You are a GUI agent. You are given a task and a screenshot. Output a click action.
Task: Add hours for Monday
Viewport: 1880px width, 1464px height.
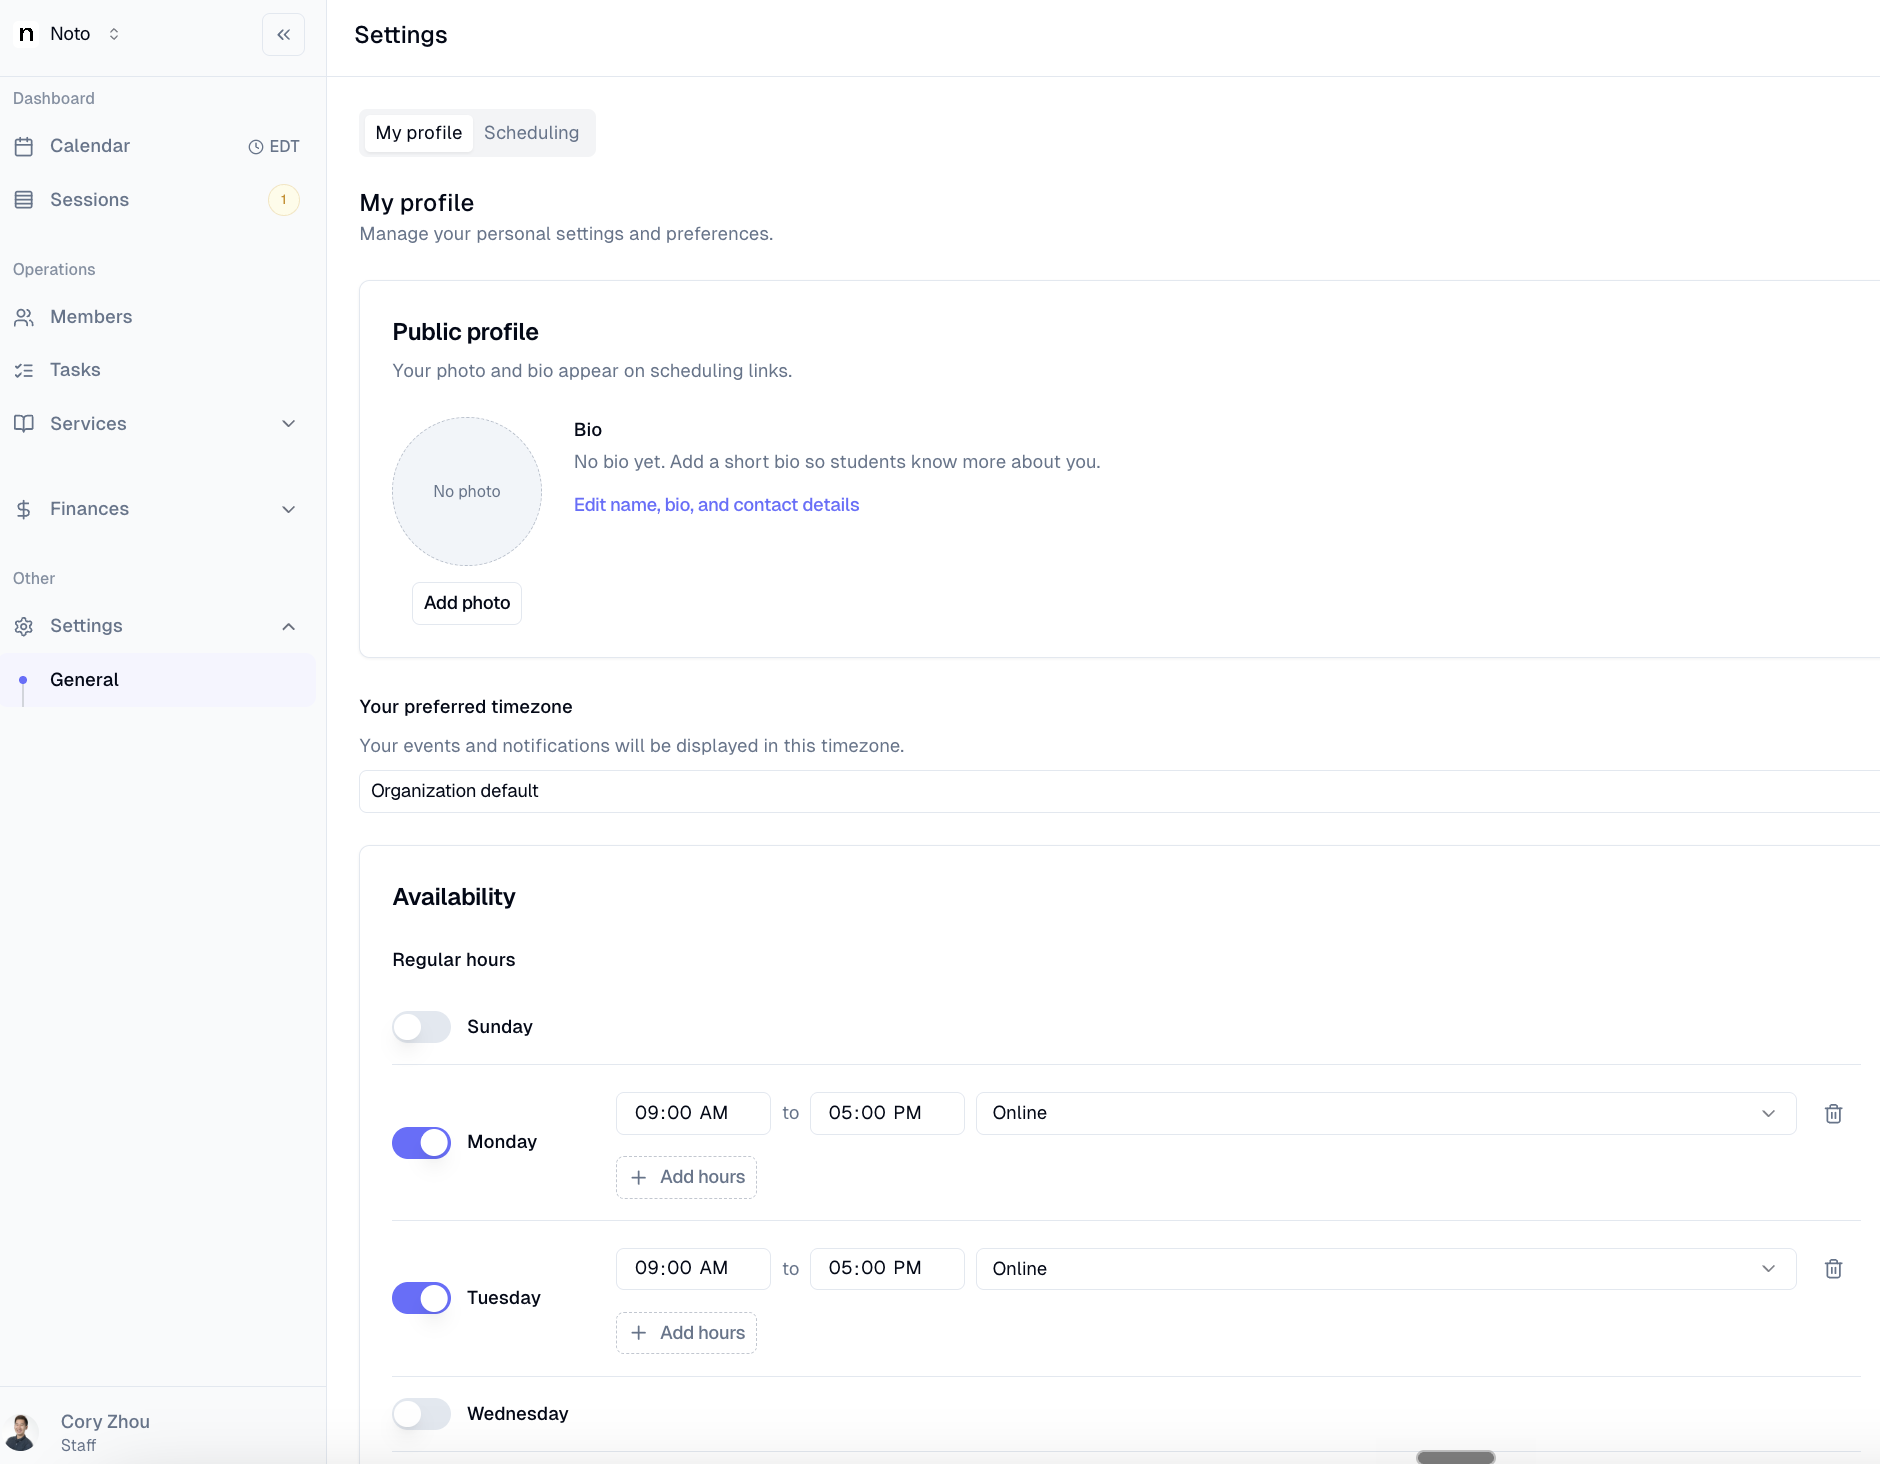[x=686, y=1177]
